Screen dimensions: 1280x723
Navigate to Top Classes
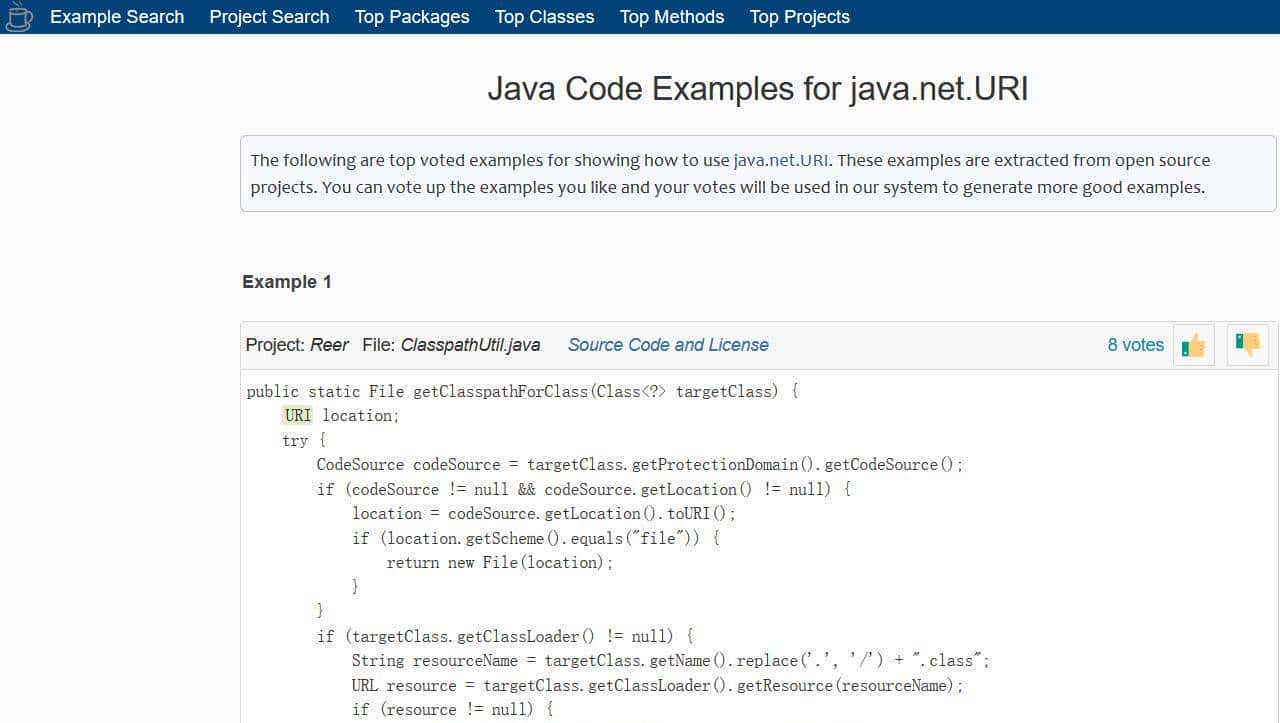[x=544, y=16]
